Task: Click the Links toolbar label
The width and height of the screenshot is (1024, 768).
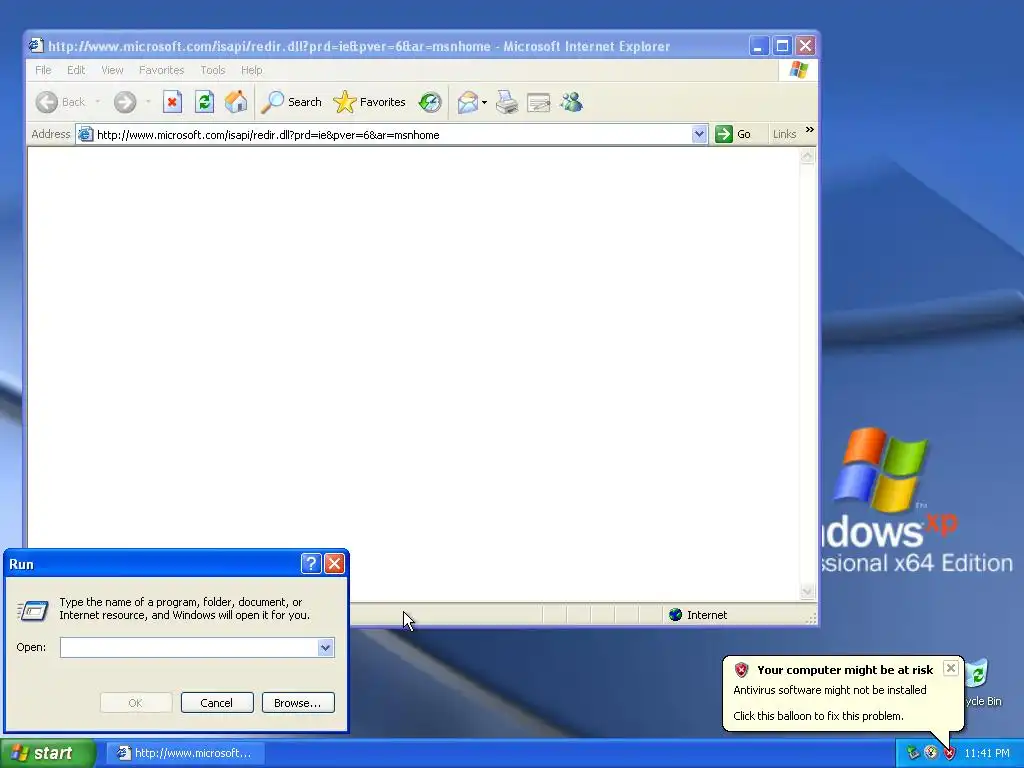Action: click(x=784, y=134)
